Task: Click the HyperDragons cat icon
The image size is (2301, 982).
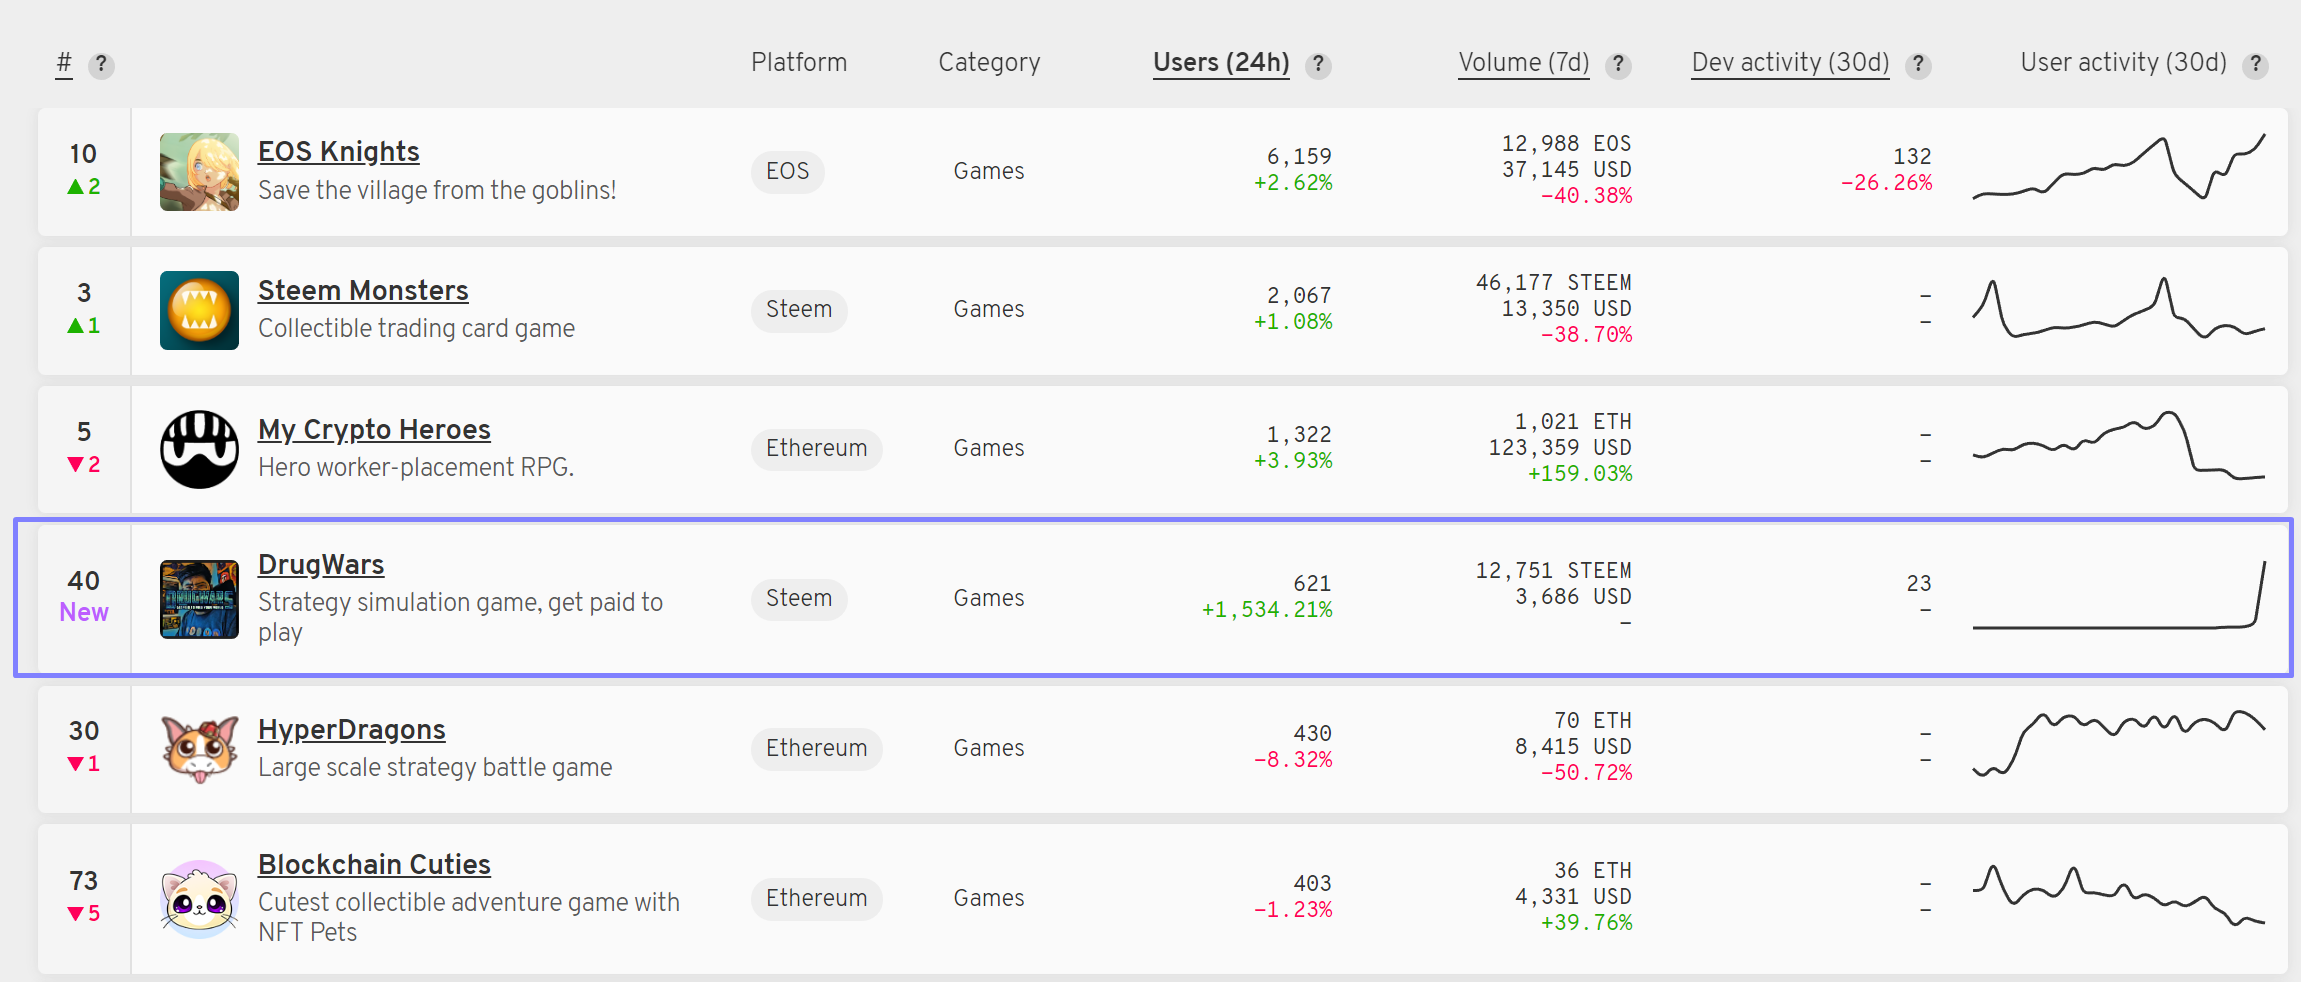Action: tap(199, 749)
